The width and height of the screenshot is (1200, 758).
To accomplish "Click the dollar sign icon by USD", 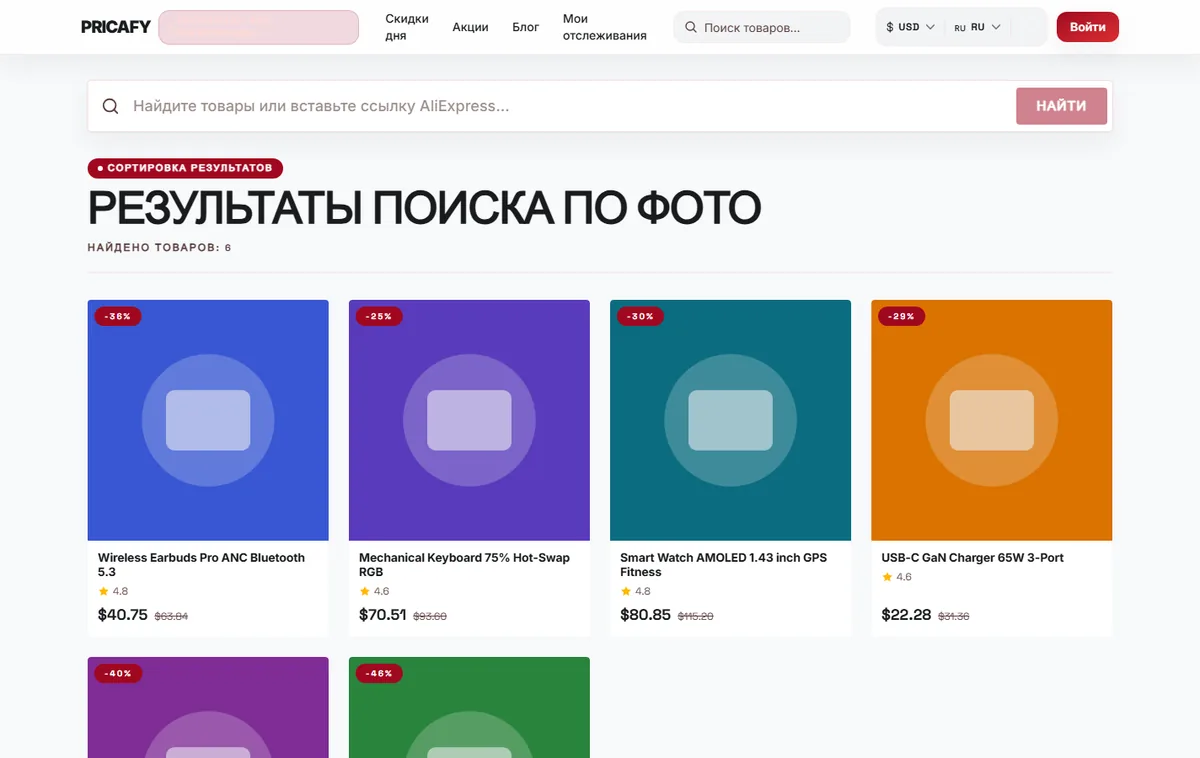I will [890, 27].
